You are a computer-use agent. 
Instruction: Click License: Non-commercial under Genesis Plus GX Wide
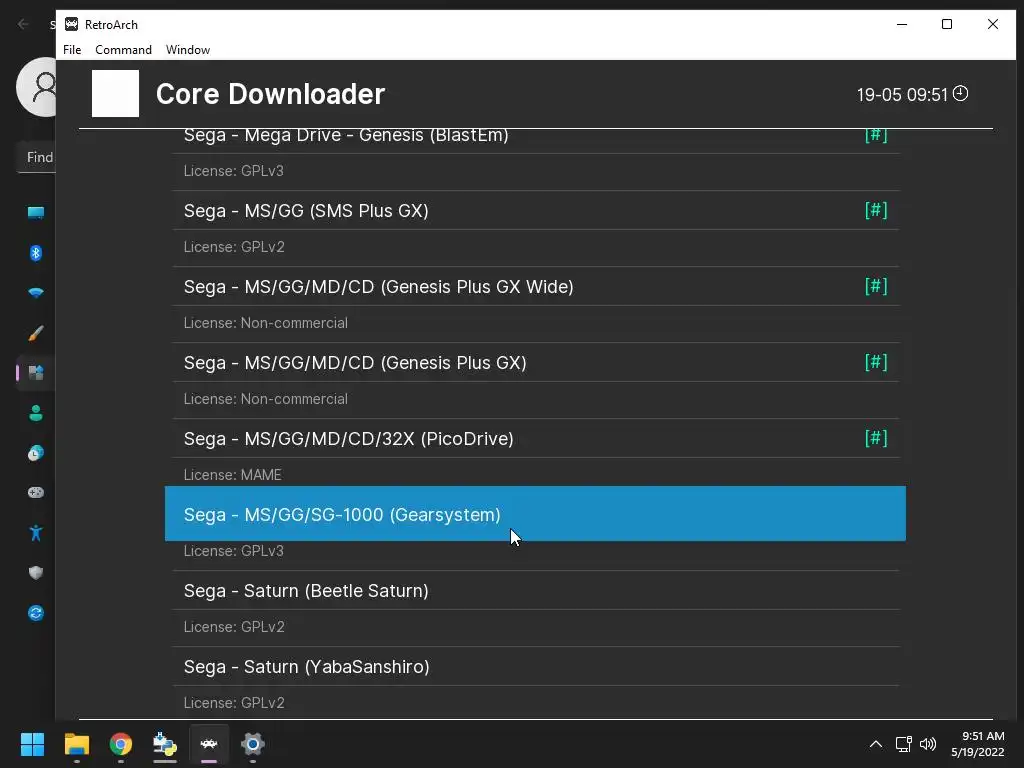click(266, 323)
